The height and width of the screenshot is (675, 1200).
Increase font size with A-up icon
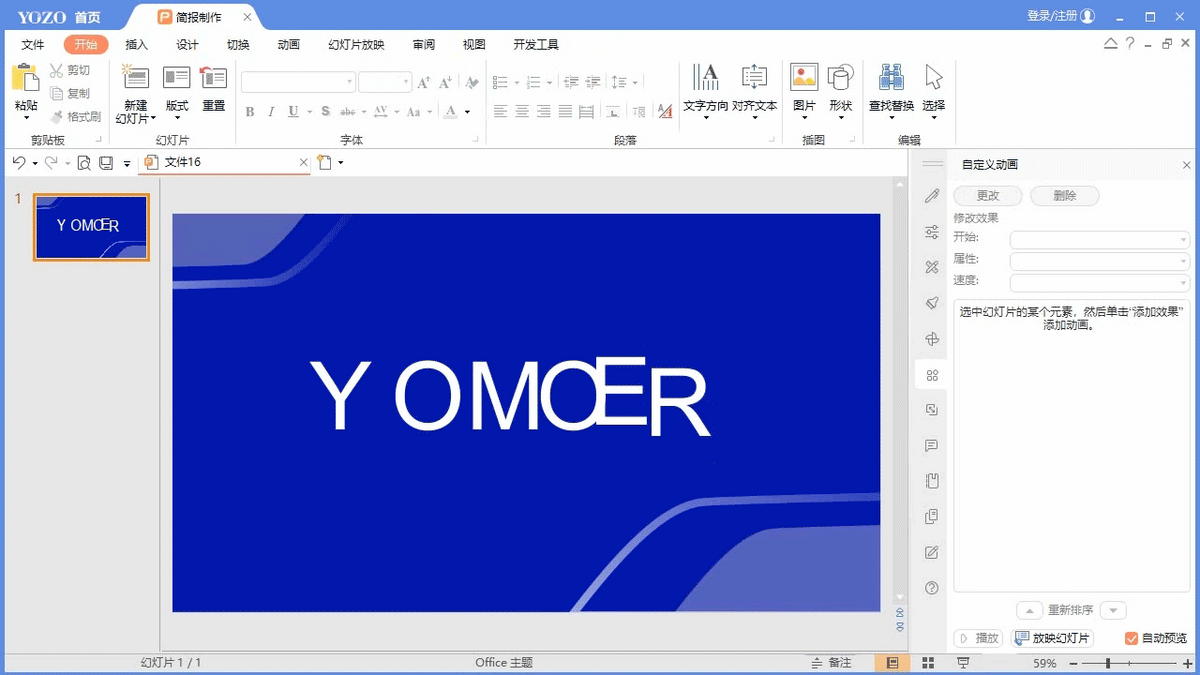424,83
